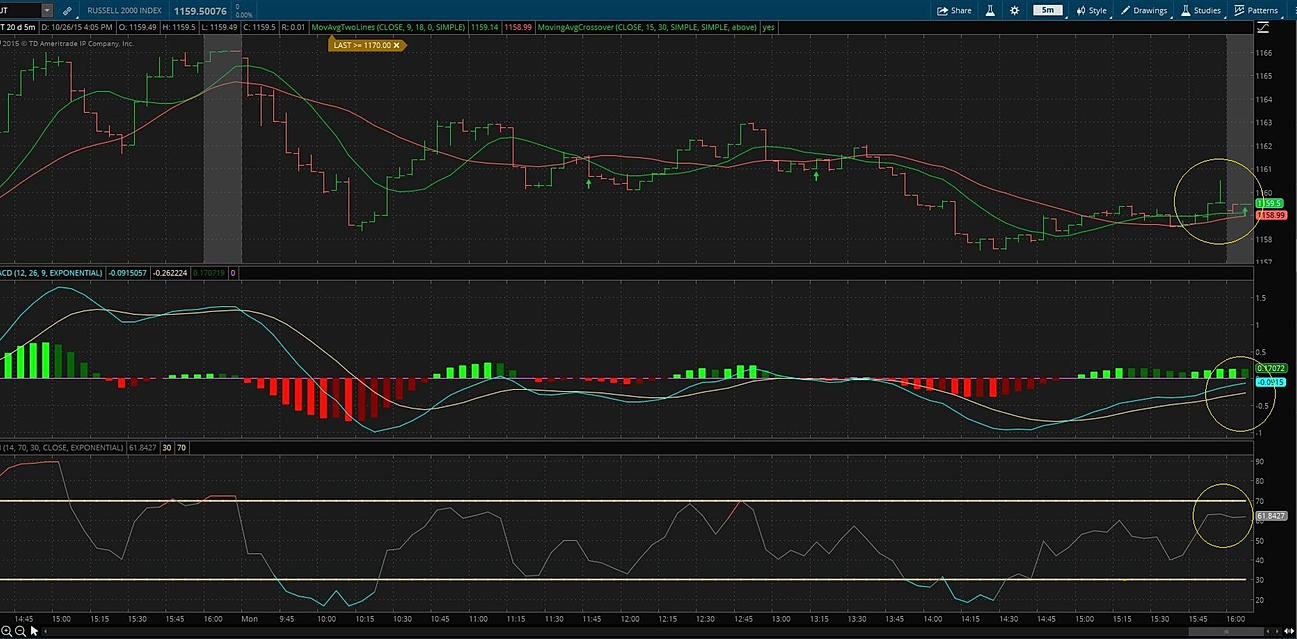This screenshot has height=639, width=1297.
Task: Click the zoom out magnifier icon
Action: point(20,630)
